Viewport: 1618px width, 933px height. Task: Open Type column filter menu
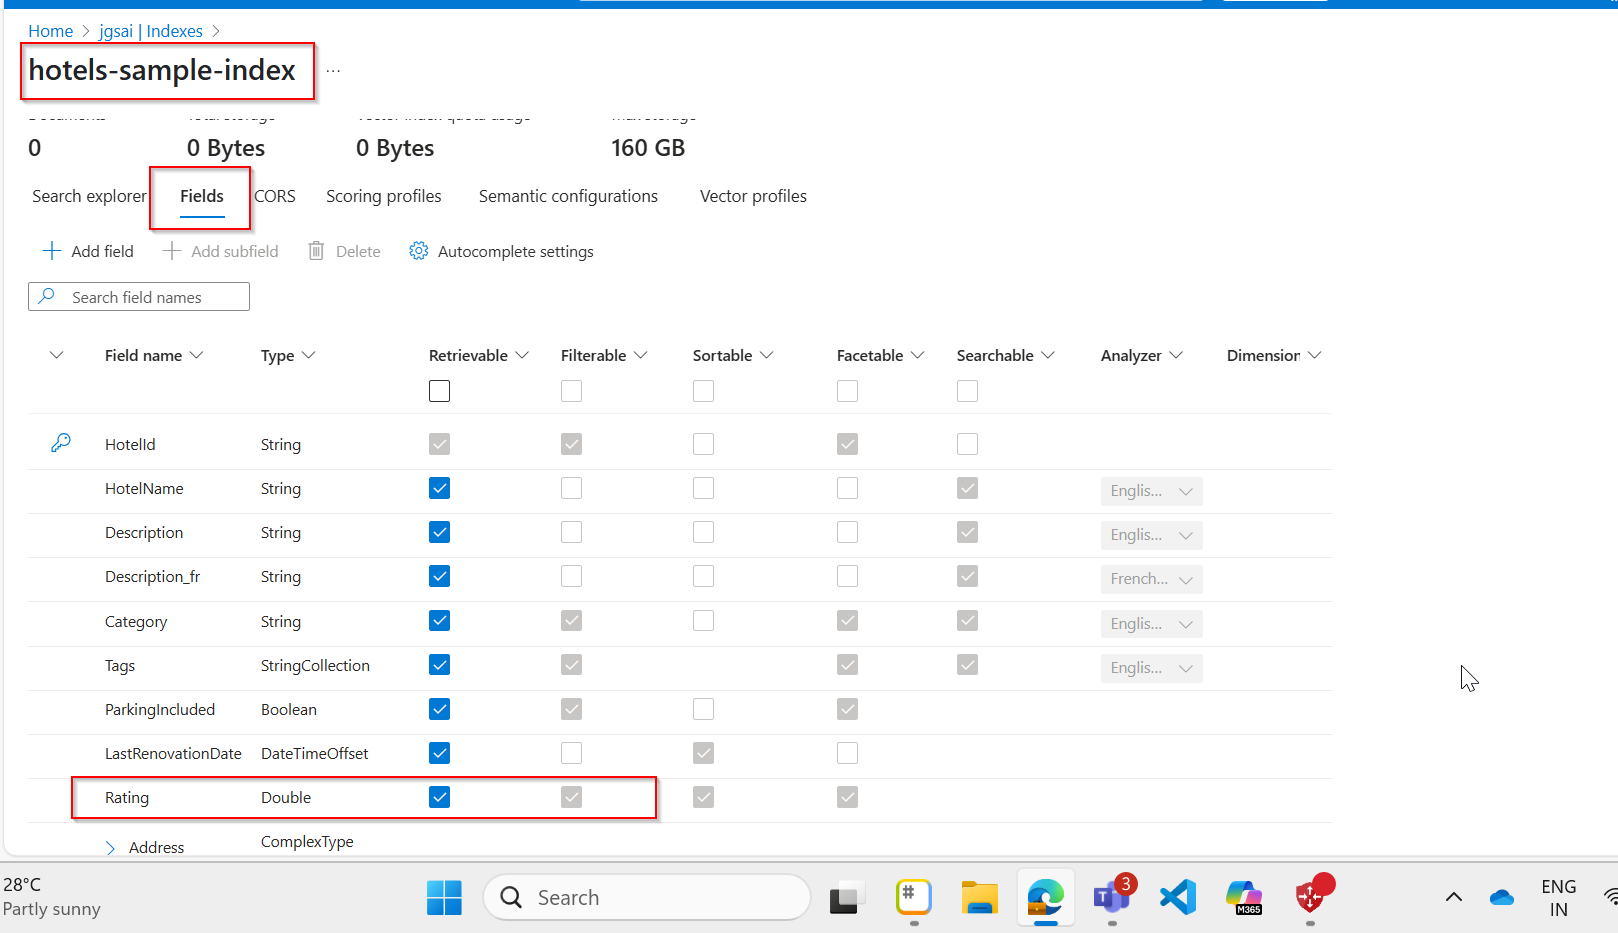(308, 355)
